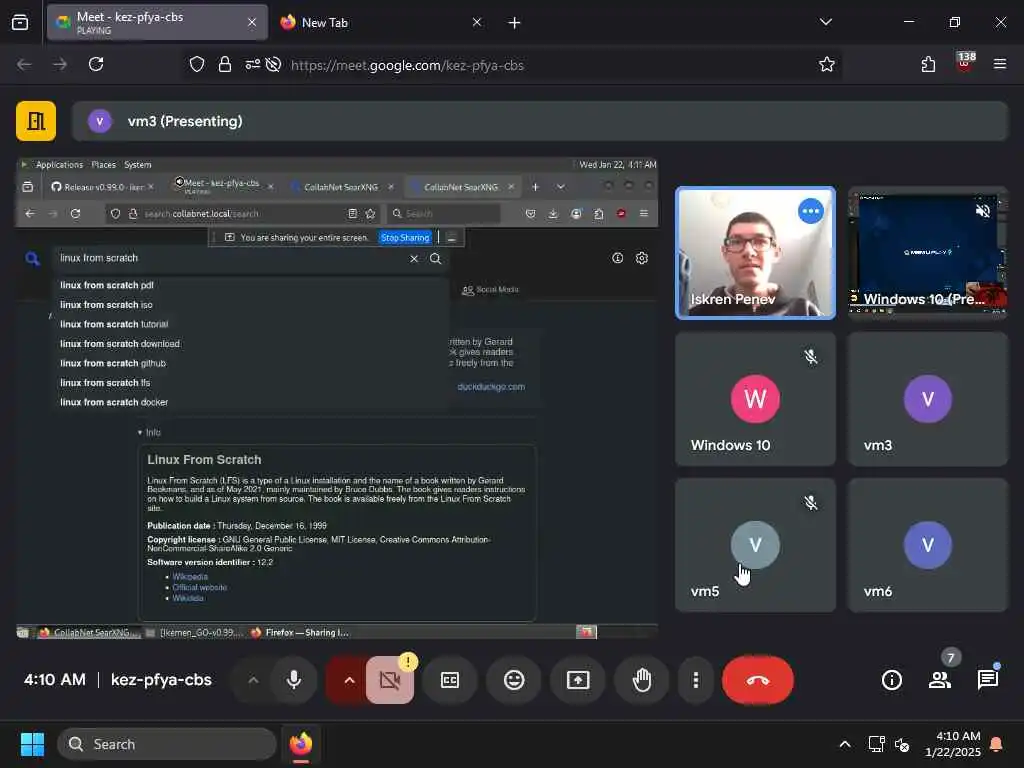Click the network icon in system tray

pos(876,744)
